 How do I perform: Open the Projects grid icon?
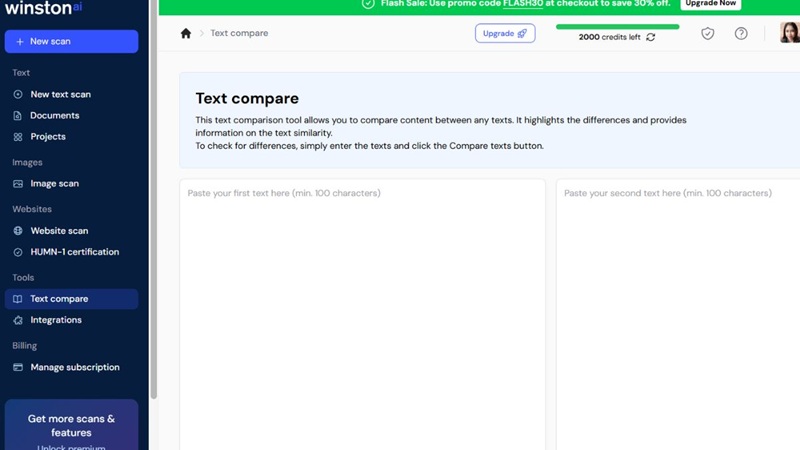18,137
